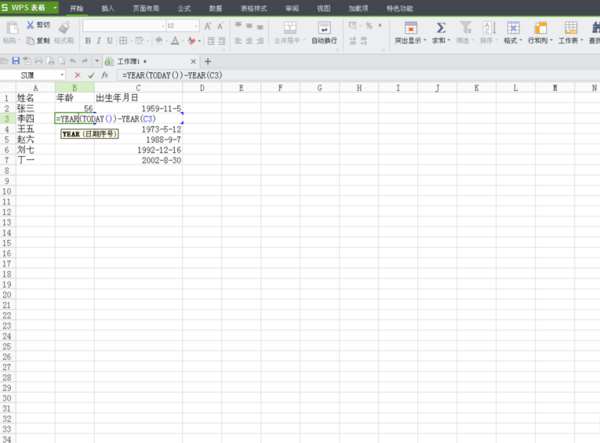Select the Format Painter brush icon
600x443 pixels.
pos(64,28)
